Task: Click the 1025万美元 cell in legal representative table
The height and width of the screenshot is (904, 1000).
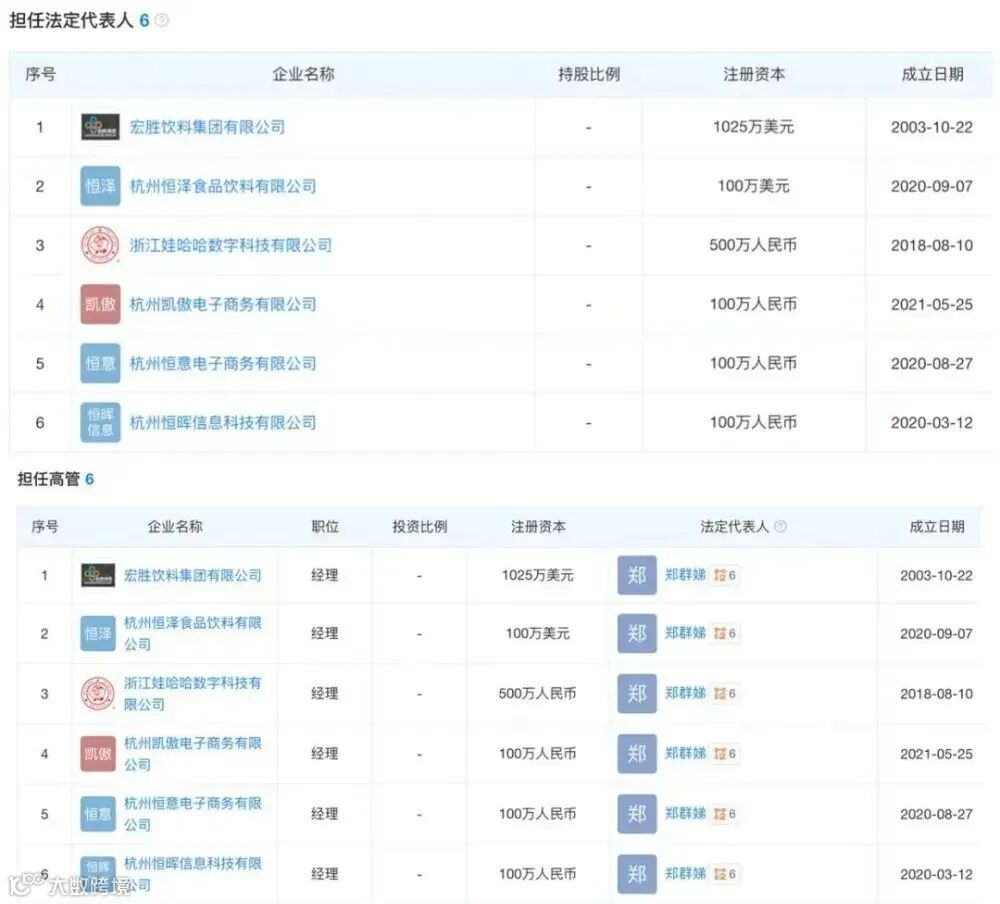Action: [753, 127]
